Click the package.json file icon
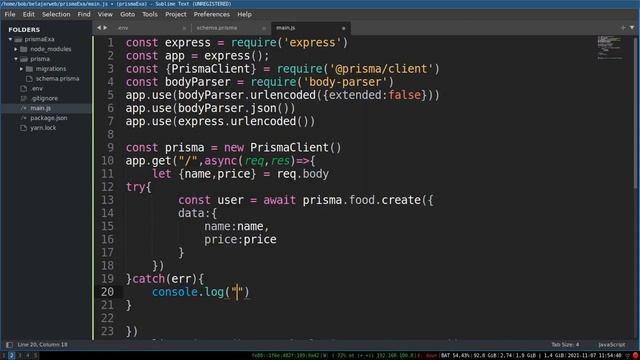Image resolution: width=640 pixels, height=360 pixels. (x=24, y=118)
